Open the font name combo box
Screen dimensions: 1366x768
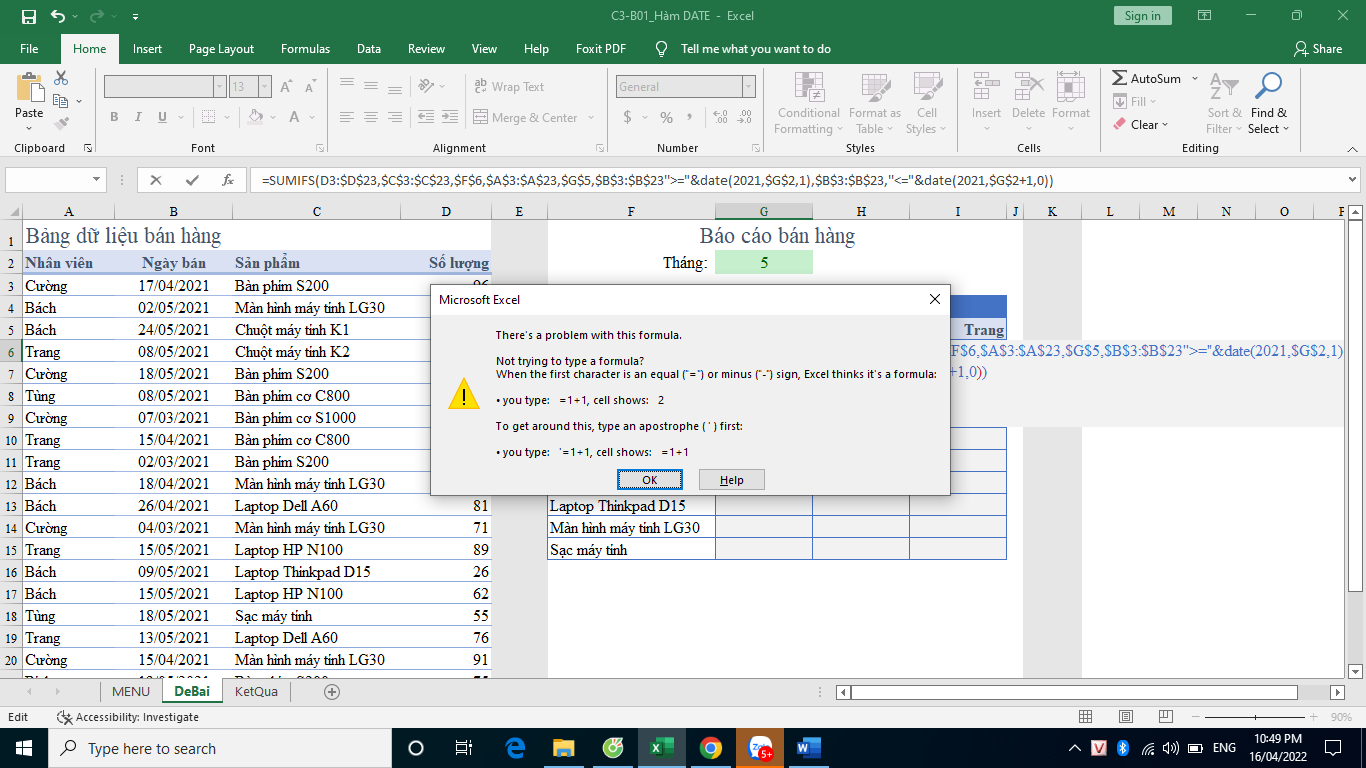point(165,87)
